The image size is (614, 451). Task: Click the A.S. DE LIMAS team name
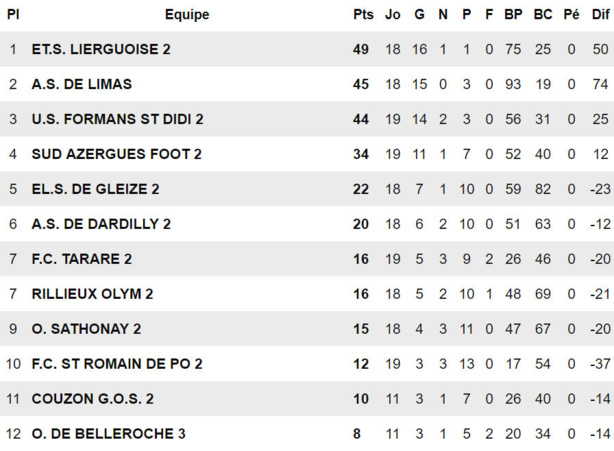pyautogui.click(x=81, y=84)
